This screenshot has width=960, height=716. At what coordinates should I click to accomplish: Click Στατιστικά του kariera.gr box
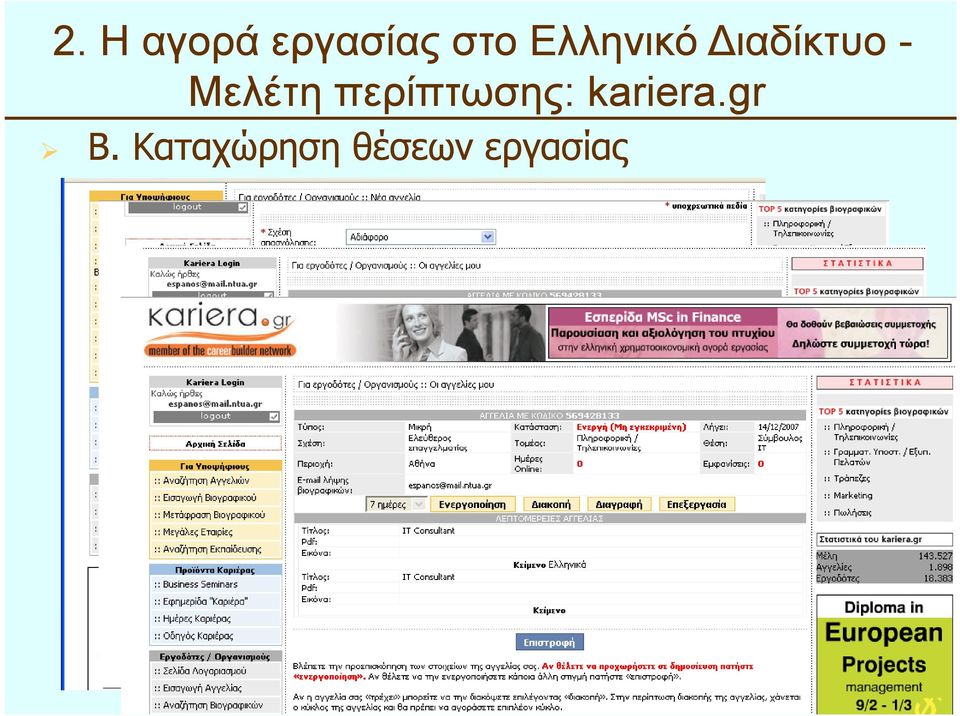click(x=884, y=540)
